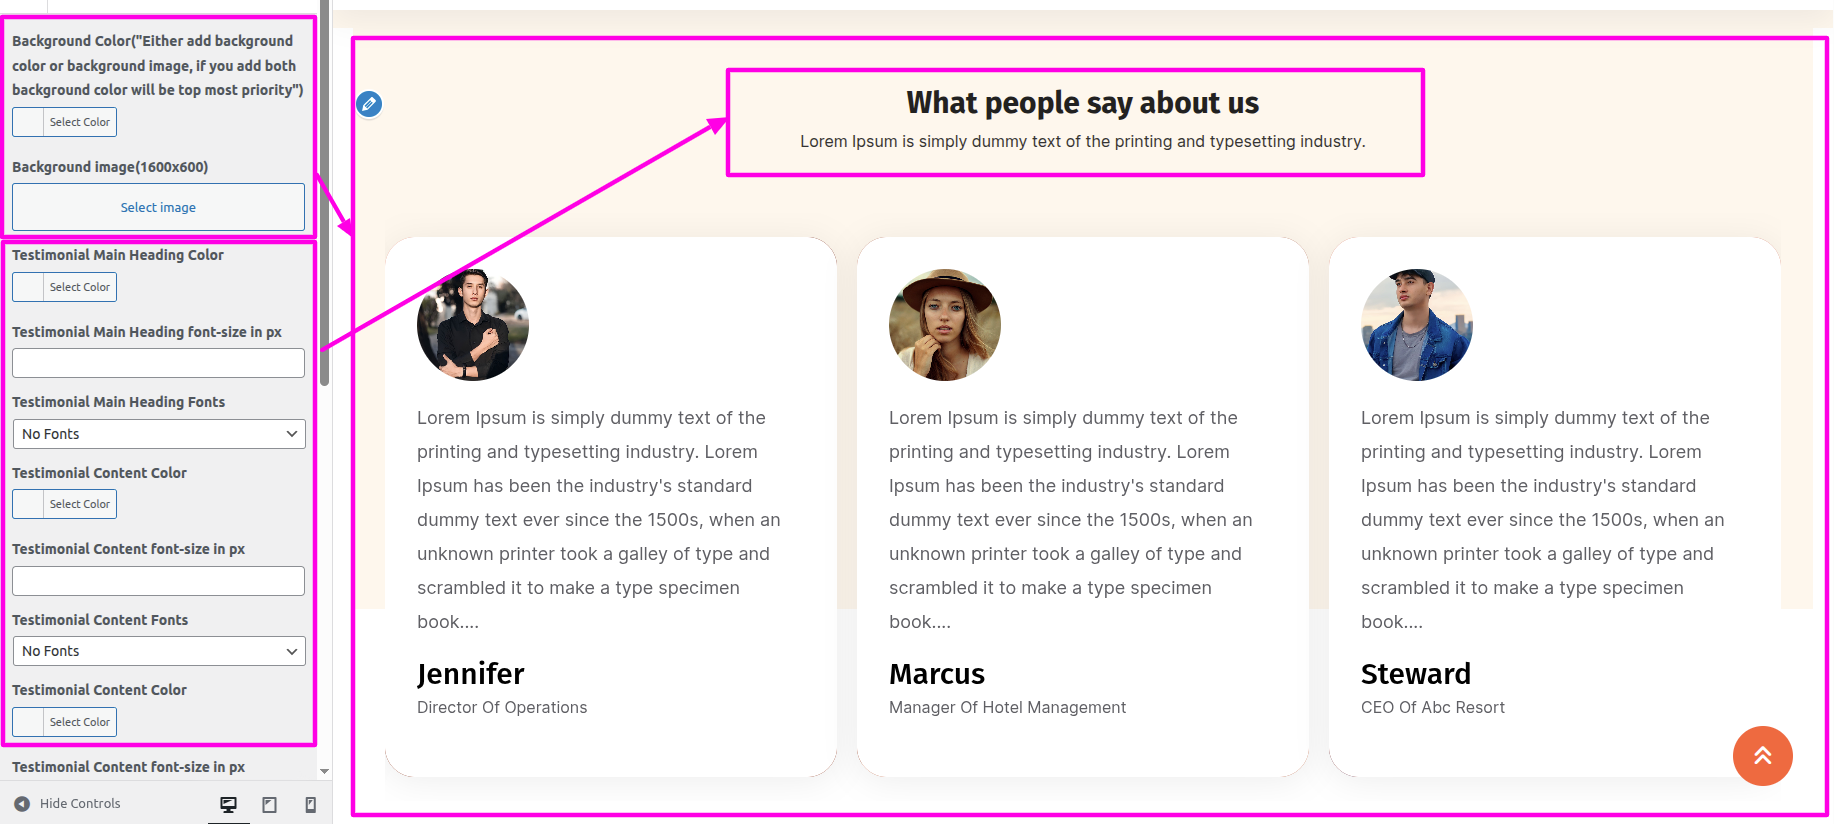Pick a Background Color via Select Color
Viewport: 1834px width, 824px height.
click(x=65, y=122)
